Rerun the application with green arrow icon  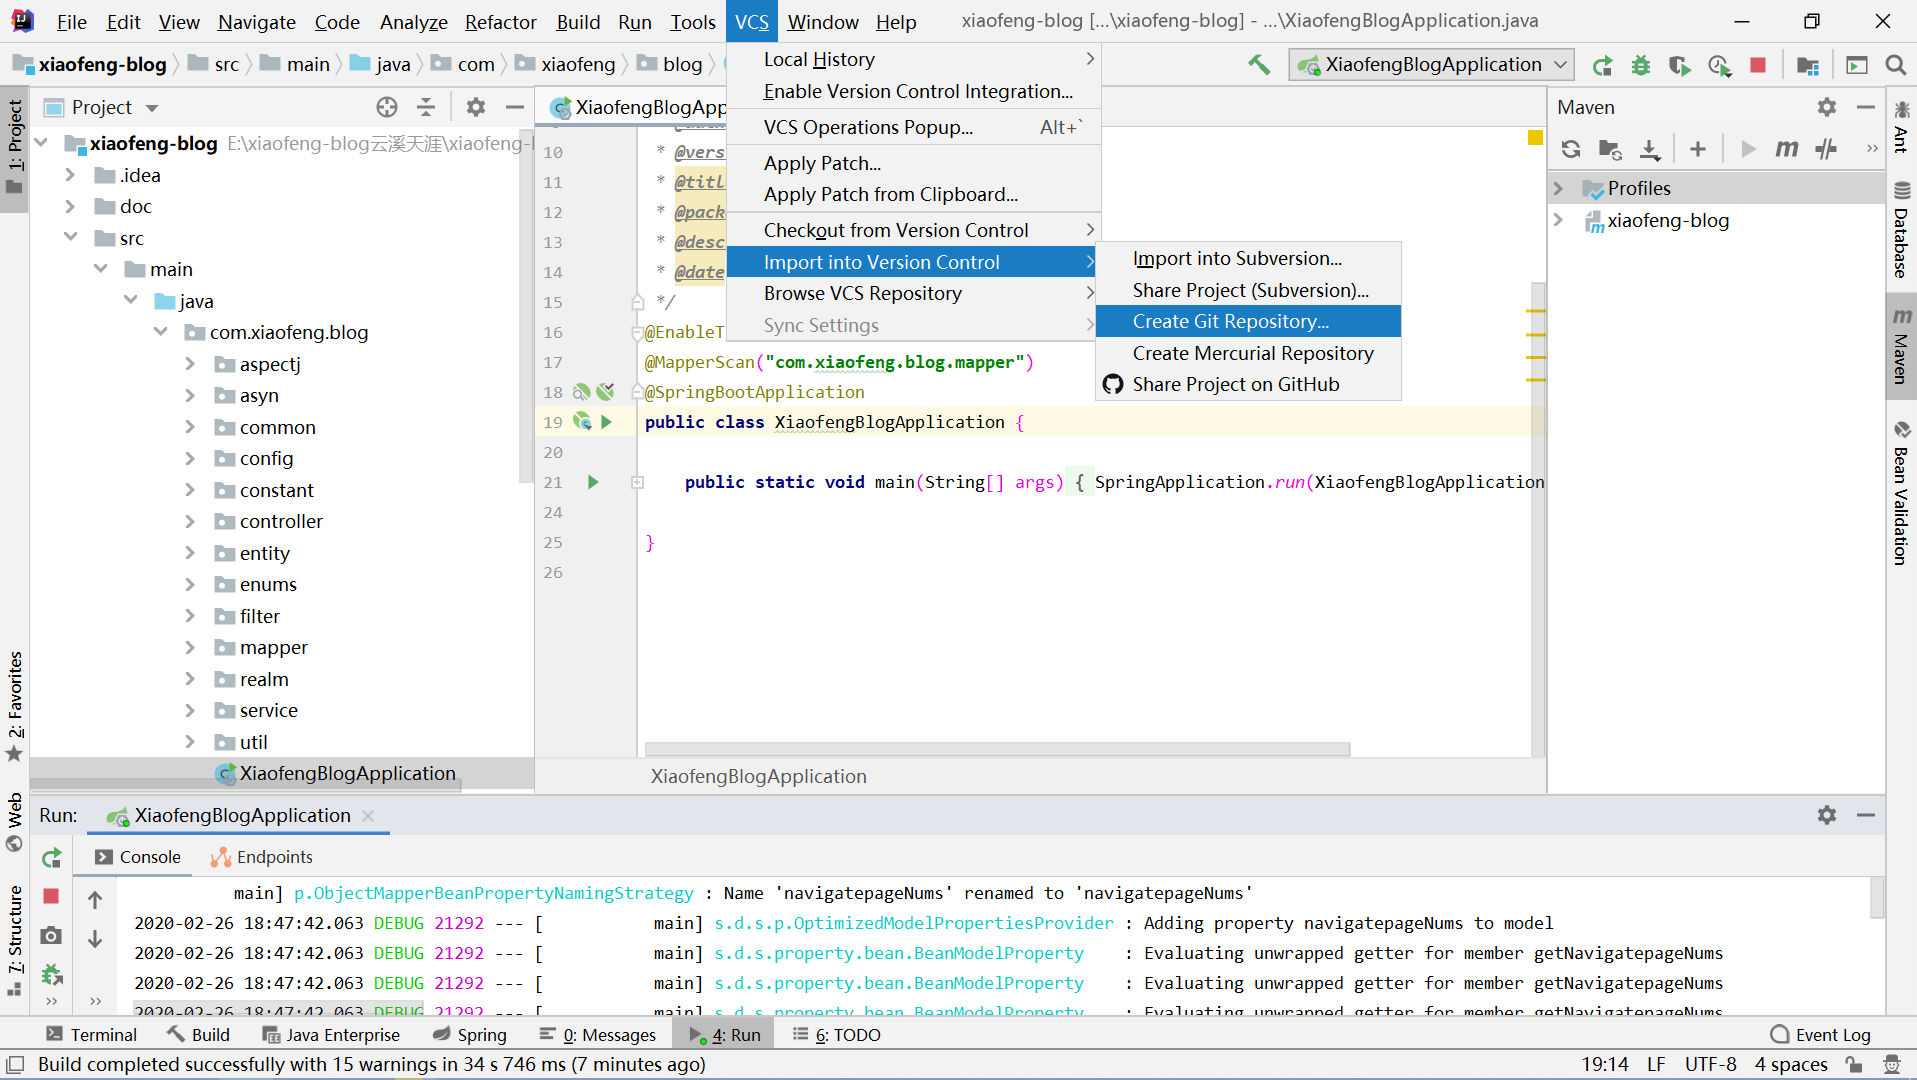point(1602,65)
